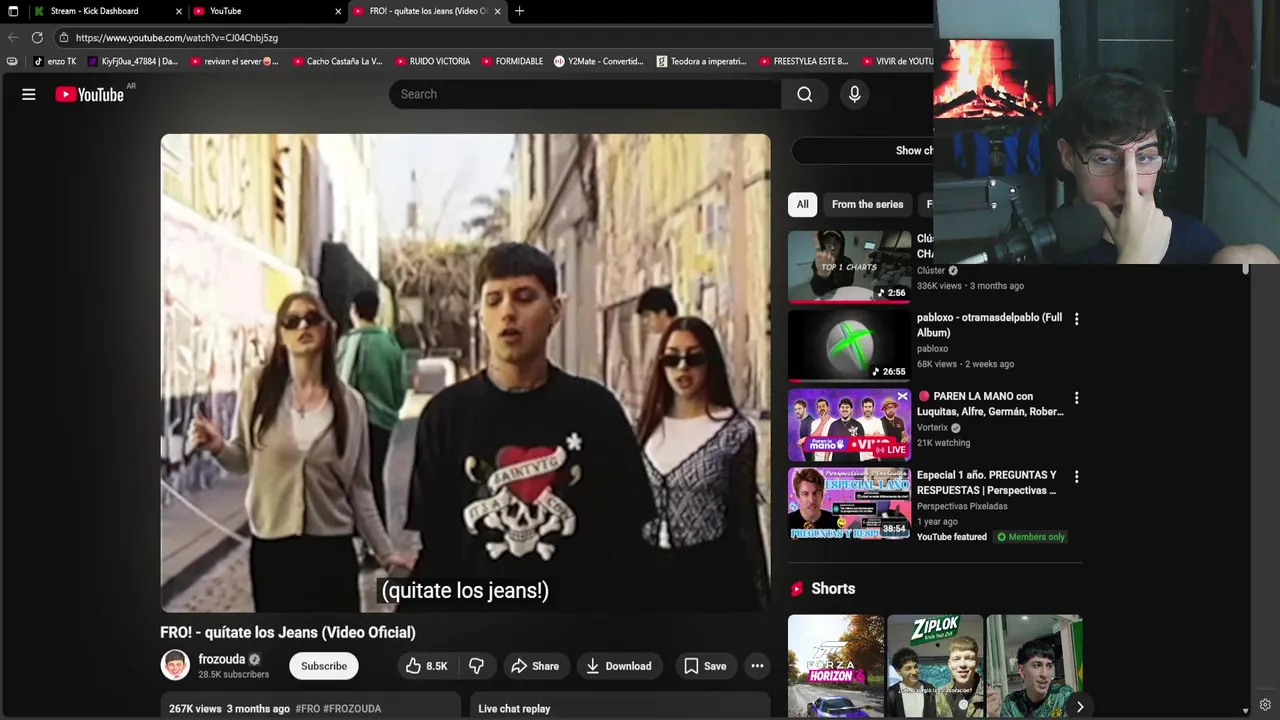Close the Kick Dashboard tab
Viewport: 1280px width, 720px height.
click(x=179, y=11)
